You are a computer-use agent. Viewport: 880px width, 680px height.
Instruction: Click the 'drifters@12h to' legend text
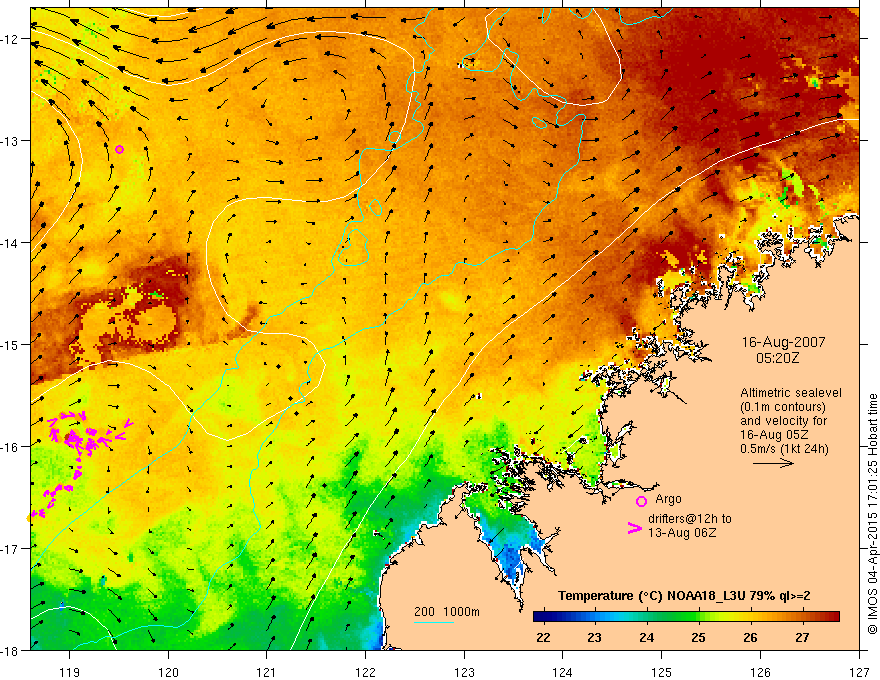pos(690,519)
